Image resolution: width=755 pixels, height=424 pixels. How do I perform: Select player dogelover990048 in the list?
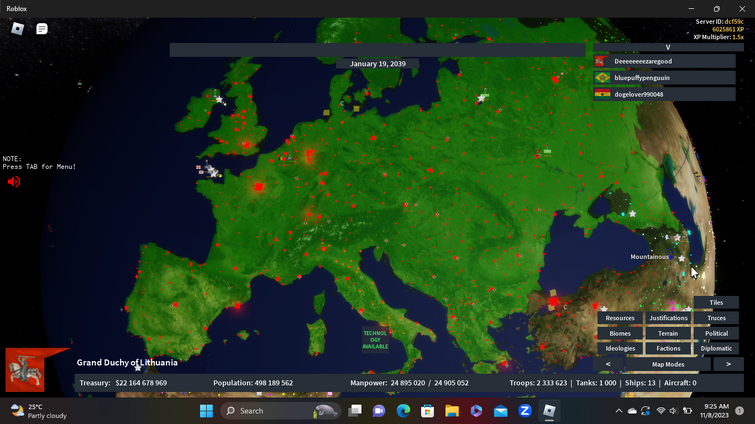664,94
